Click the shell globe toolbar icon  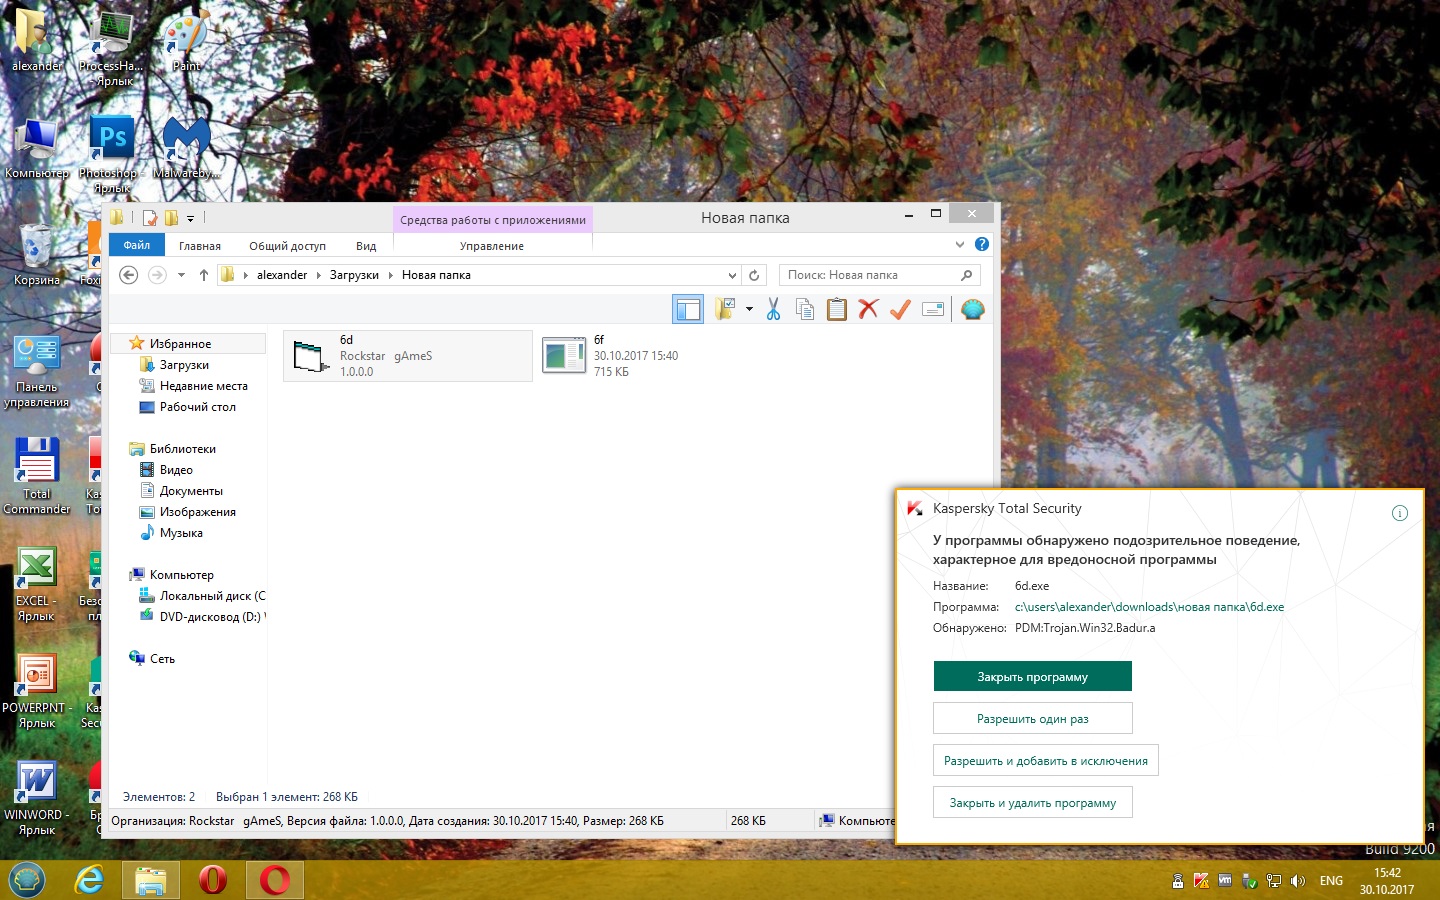(972, 309)
